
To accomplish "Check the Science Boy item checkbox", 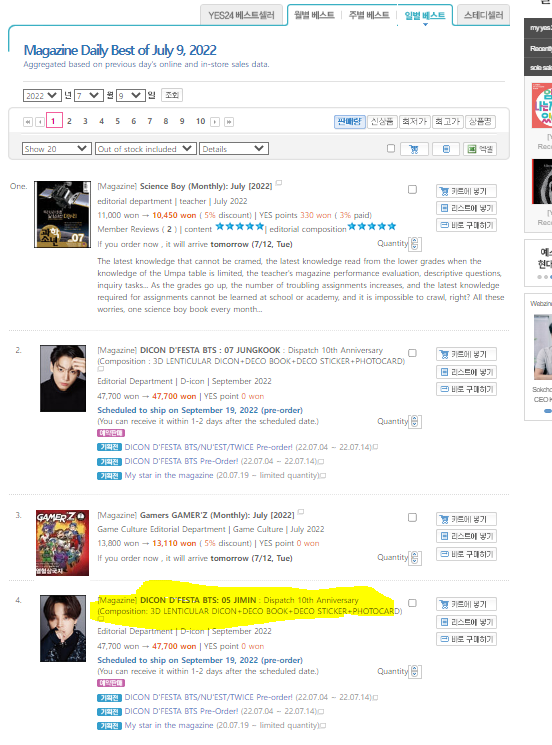I will [x=412, y=190].
